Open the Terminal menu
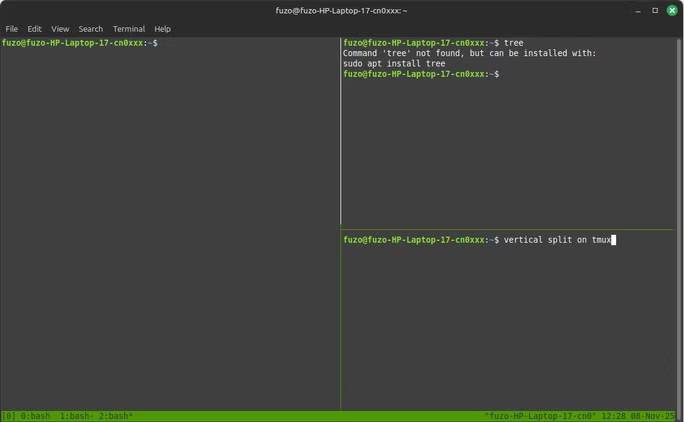 point(129,29)
